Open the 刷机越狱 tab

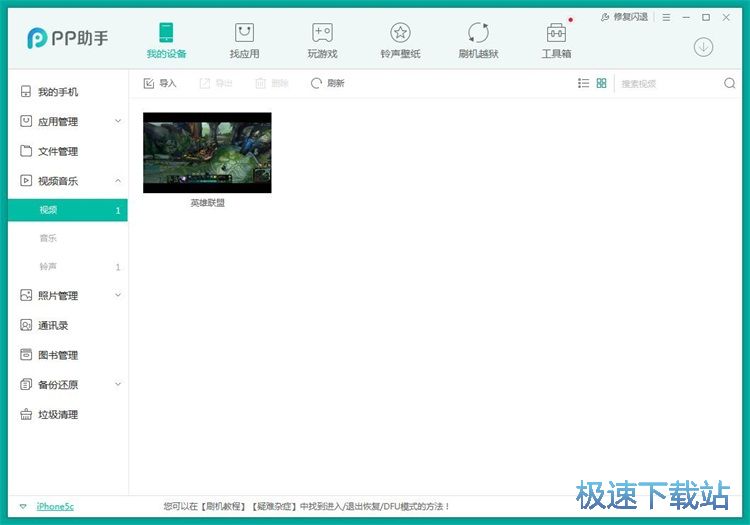[478, 41]
